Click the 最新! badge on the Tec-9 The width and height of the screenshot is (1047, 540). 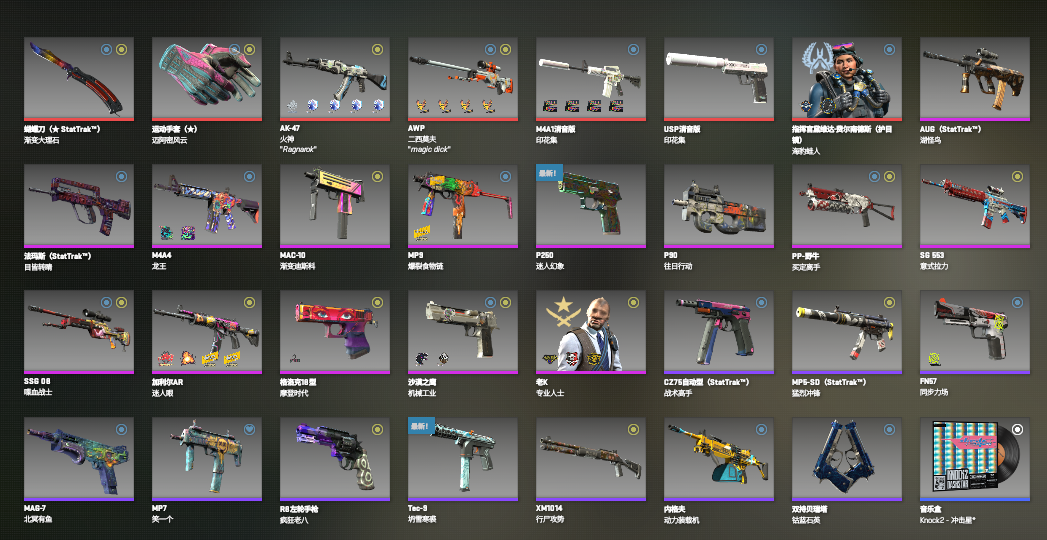421,425
